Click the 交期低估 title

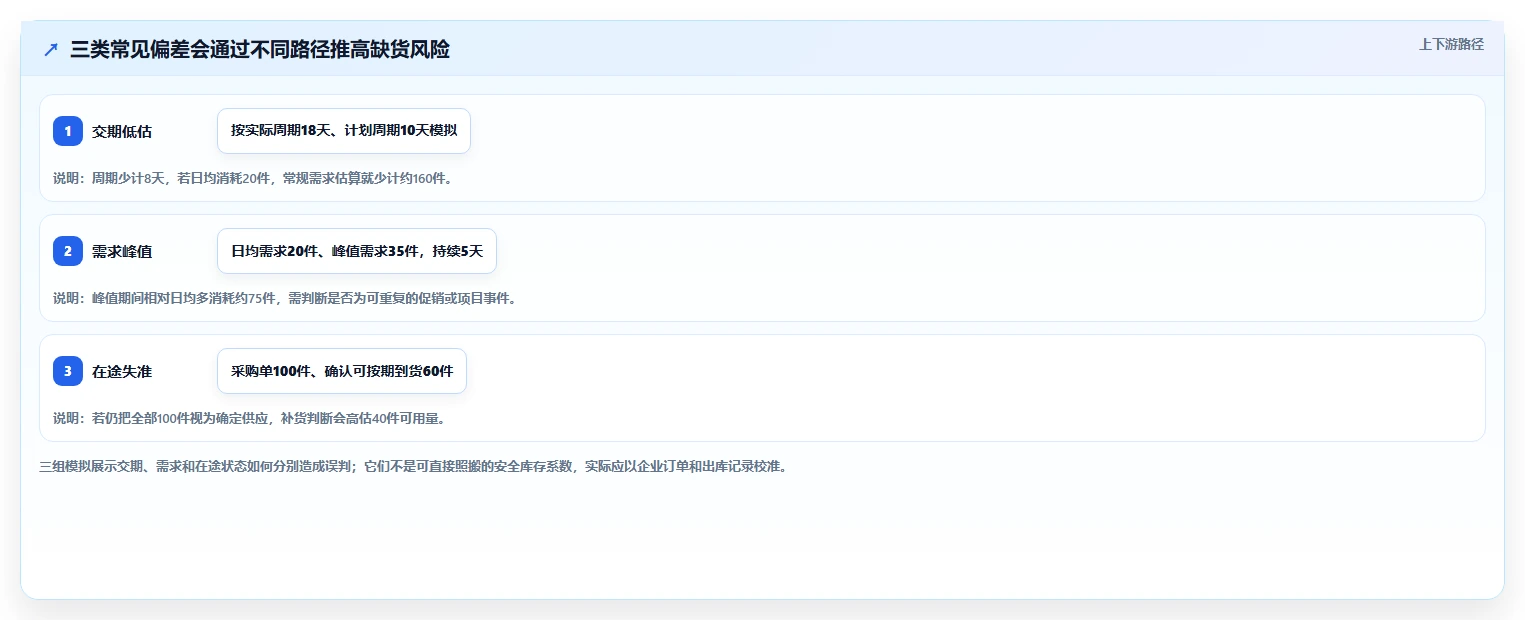click(x=122, y=131)
